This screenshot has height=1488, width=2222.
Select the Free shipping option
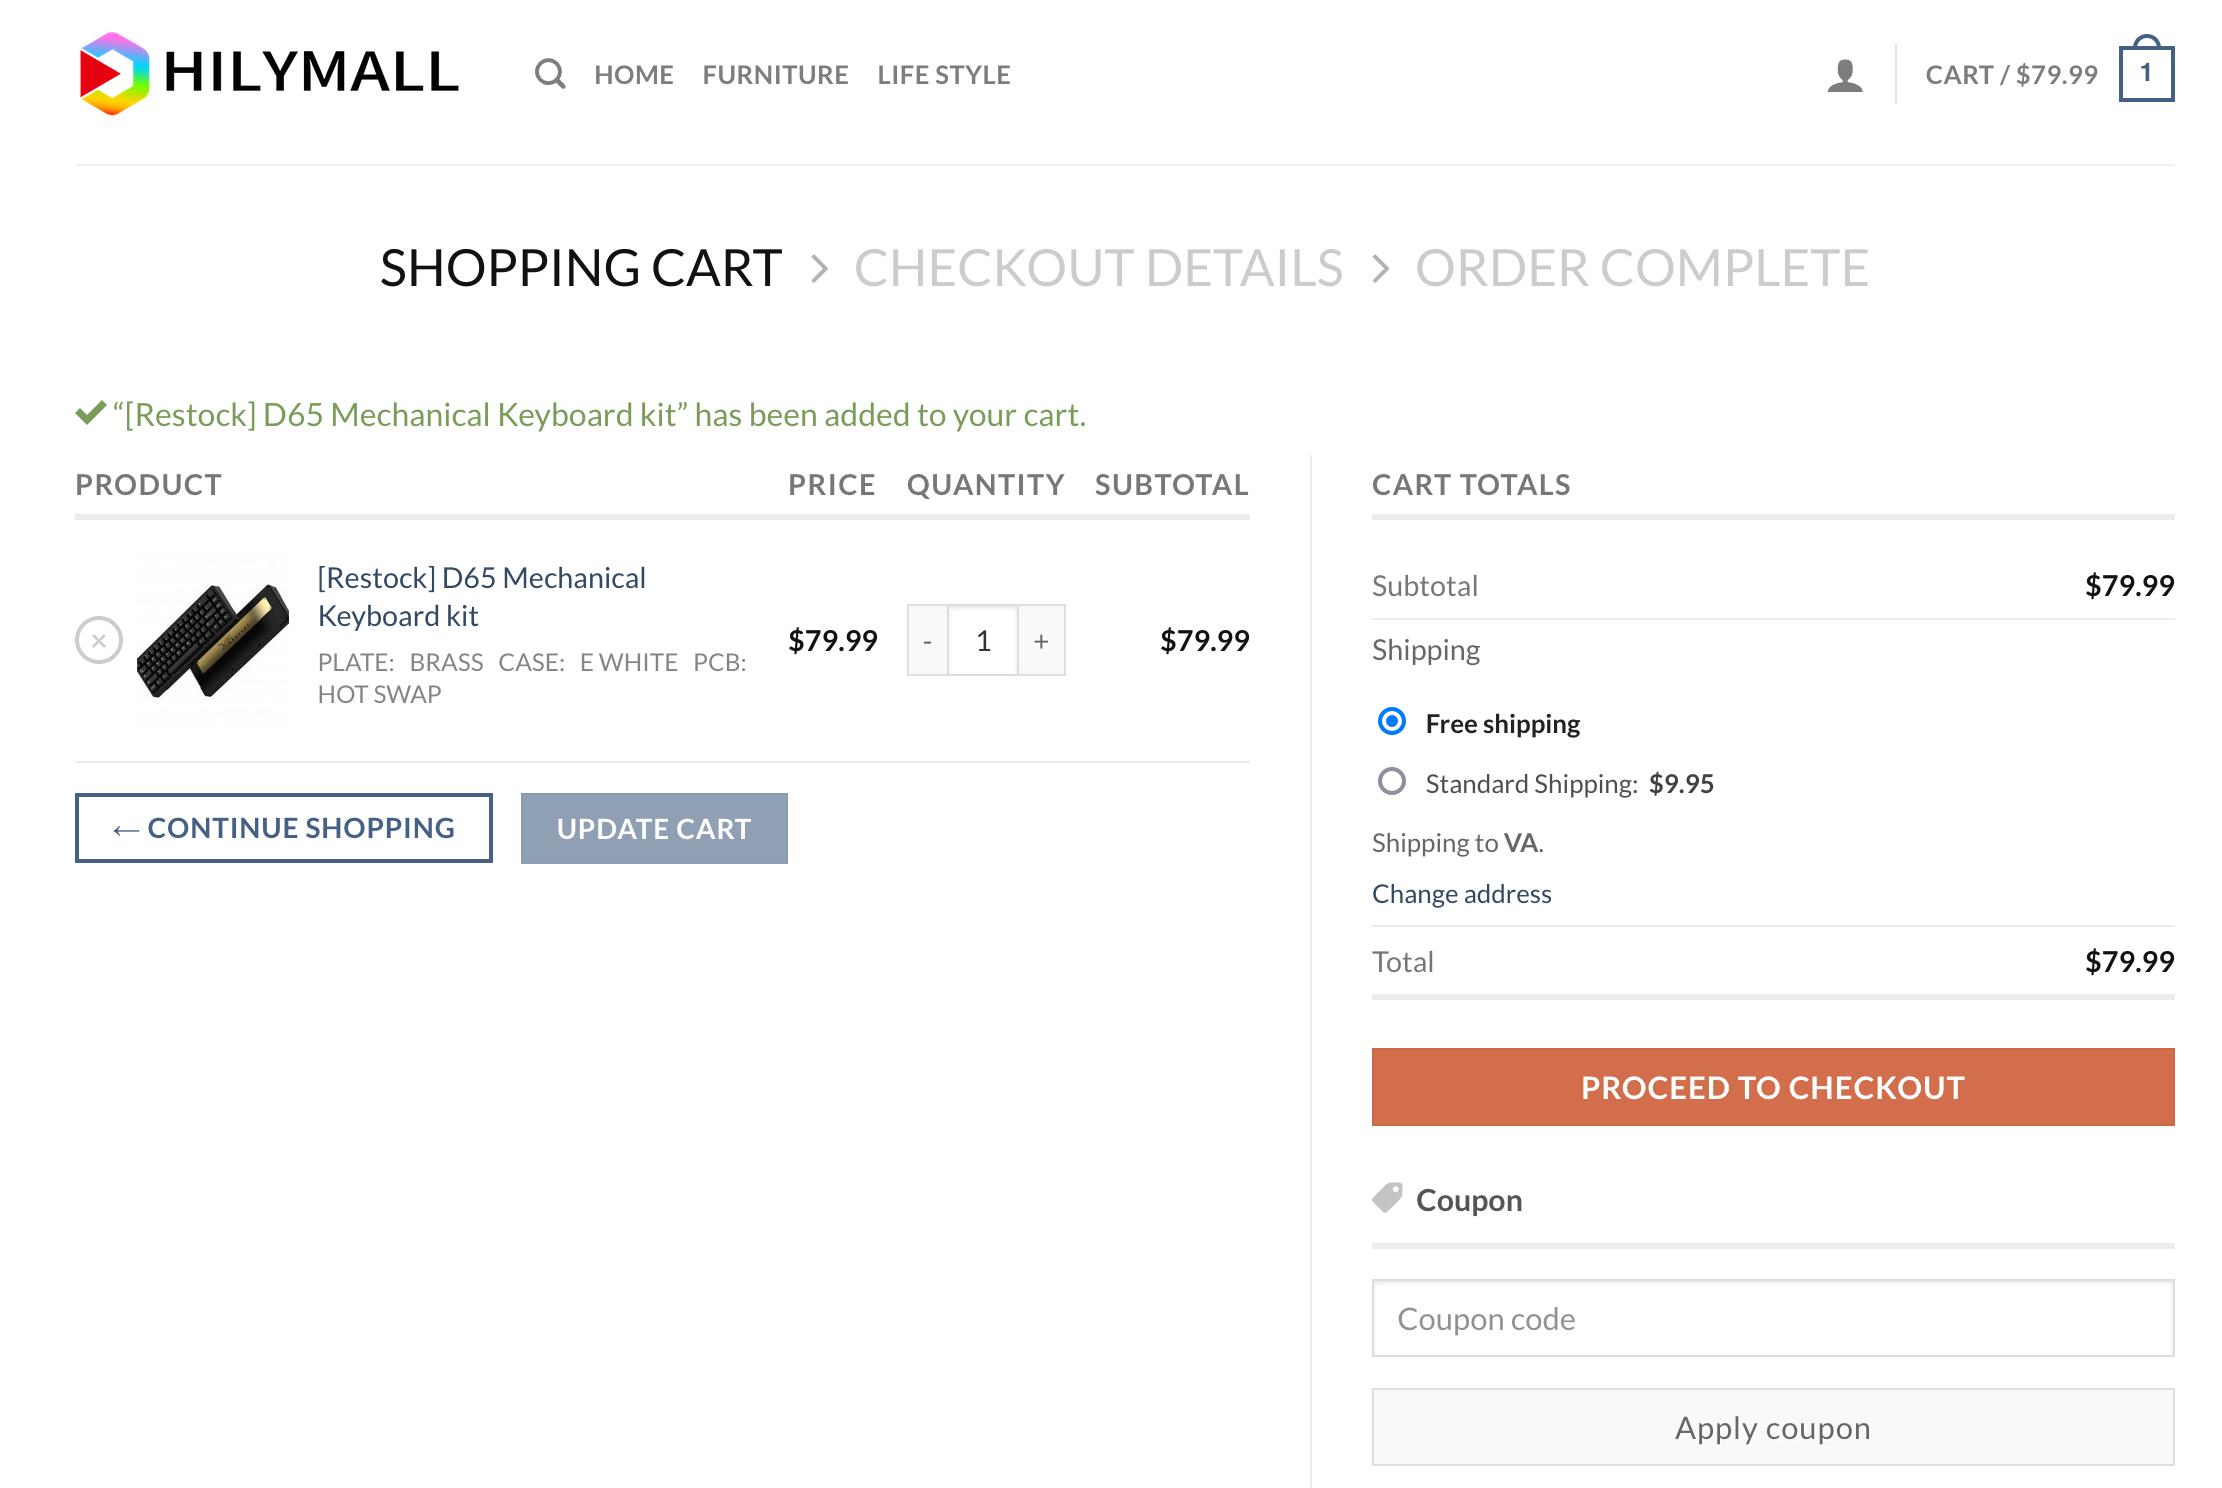pos(1391,722)
